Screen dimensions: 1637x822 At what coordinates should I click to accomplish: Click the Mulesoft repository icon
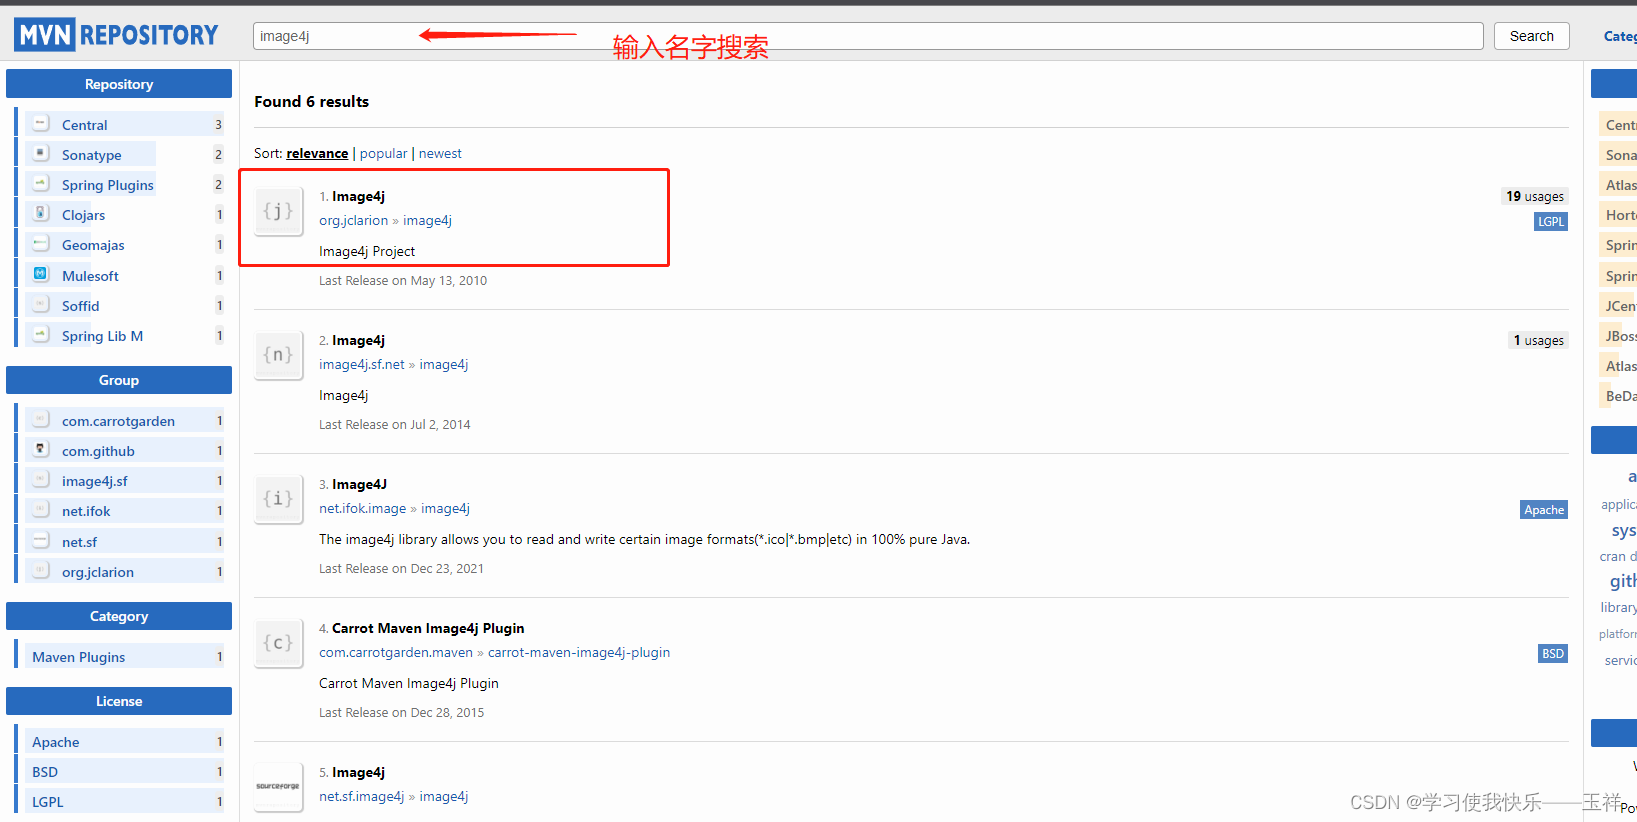tap(41, 274)
